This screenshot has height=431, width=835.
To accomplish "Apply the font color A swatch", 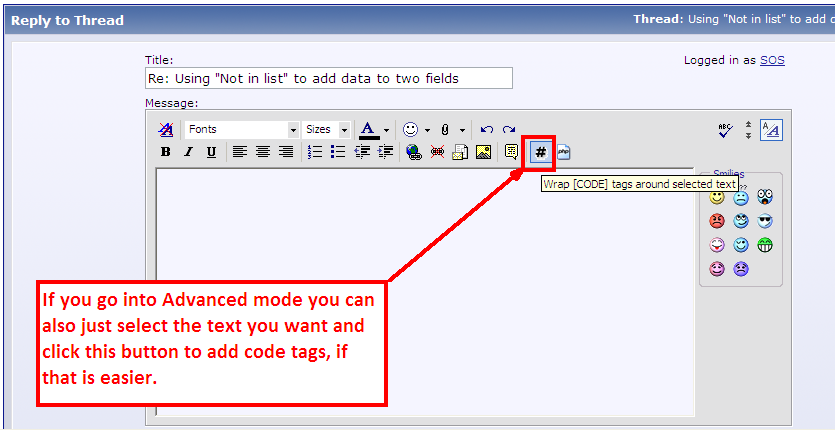I will (x=369, y=130).
